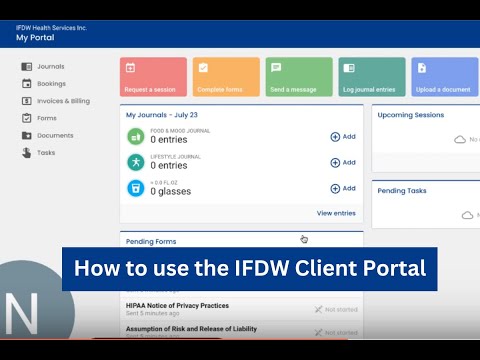Click calendar icon on Request a session
The height and width of the screenshot is (360, 480).
pyautogui.click(x=130, y=68)
